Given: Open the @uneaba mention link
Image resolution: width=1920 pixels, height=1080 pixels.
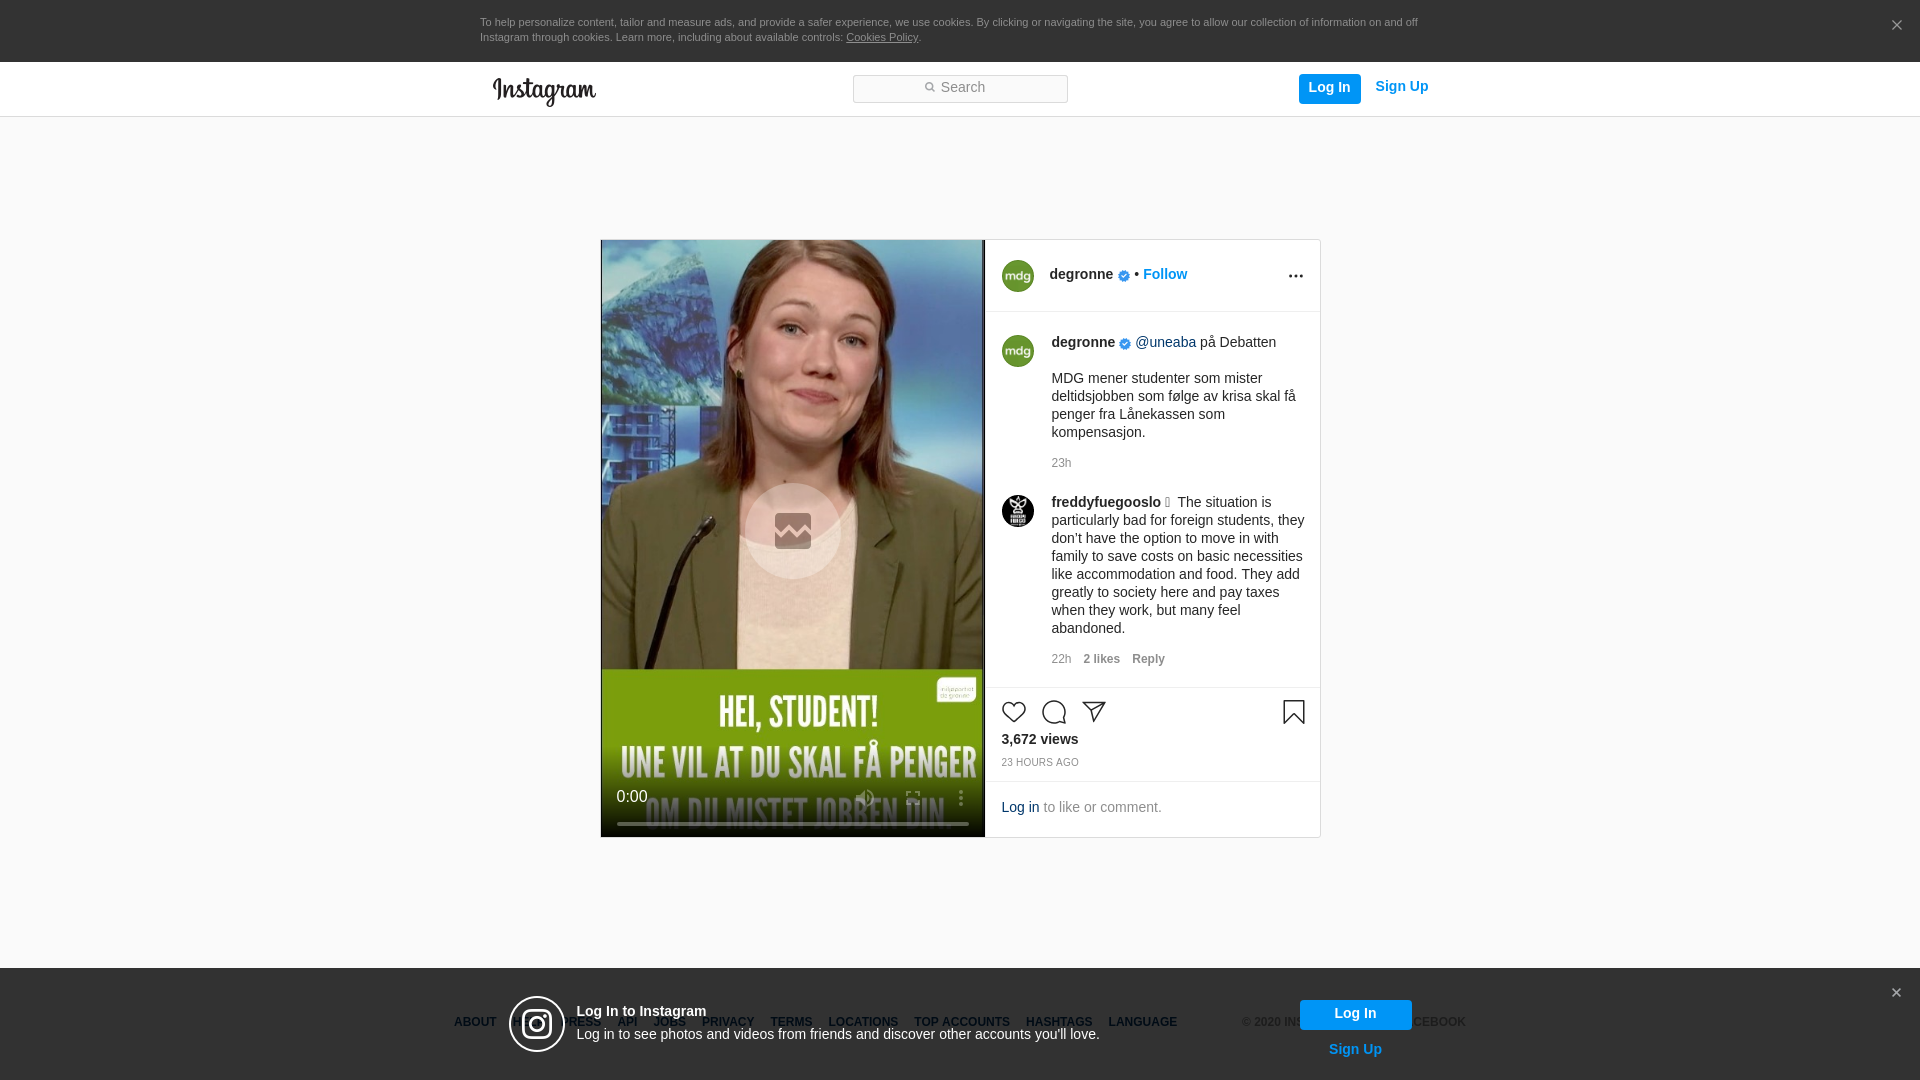Looking at the screenshot, I should pos(1165,342).
